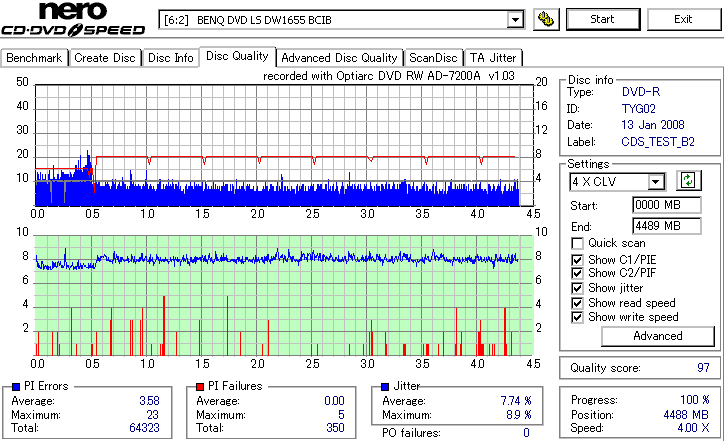Open the Advanced Disc Quality tab
Screen dimensions: 724x441
[339, 58]
